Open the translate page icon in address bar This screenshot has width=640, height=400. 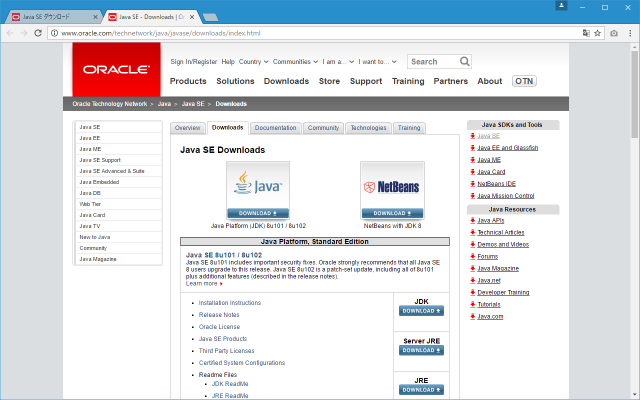[586, 33]
